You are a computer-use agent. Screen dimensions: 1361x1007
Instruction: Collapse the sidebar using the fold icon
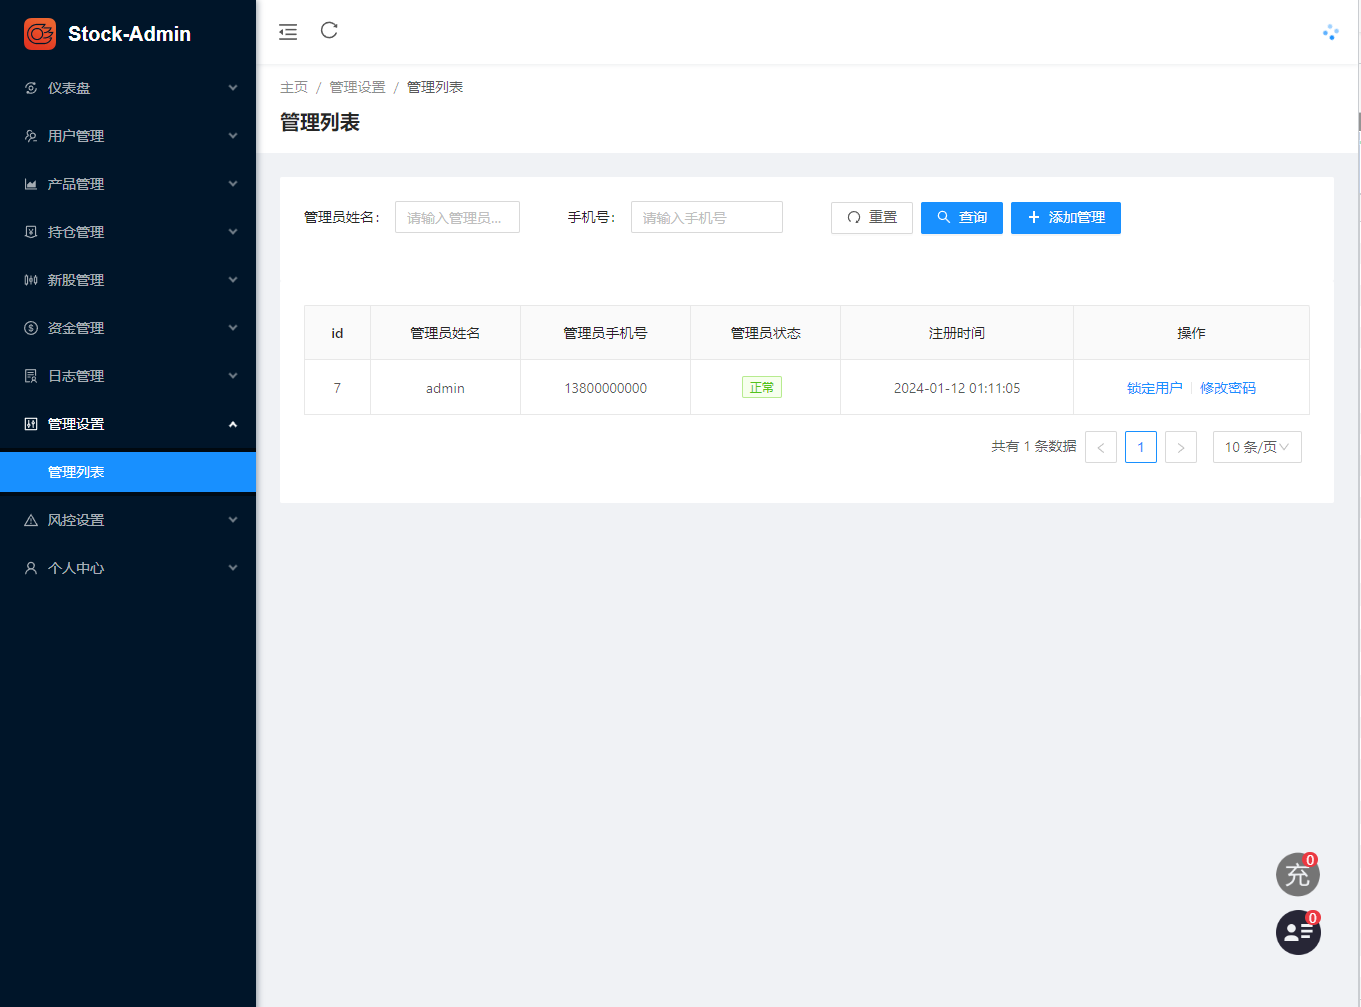(x=288, y=31)
